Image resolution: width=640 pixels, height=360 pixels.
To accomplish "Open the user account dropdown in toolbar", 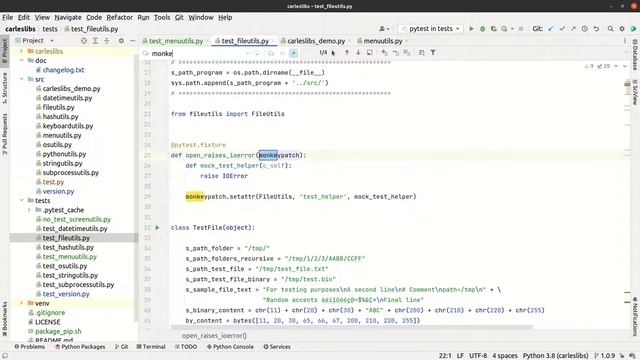I will [x=384, y=29].
